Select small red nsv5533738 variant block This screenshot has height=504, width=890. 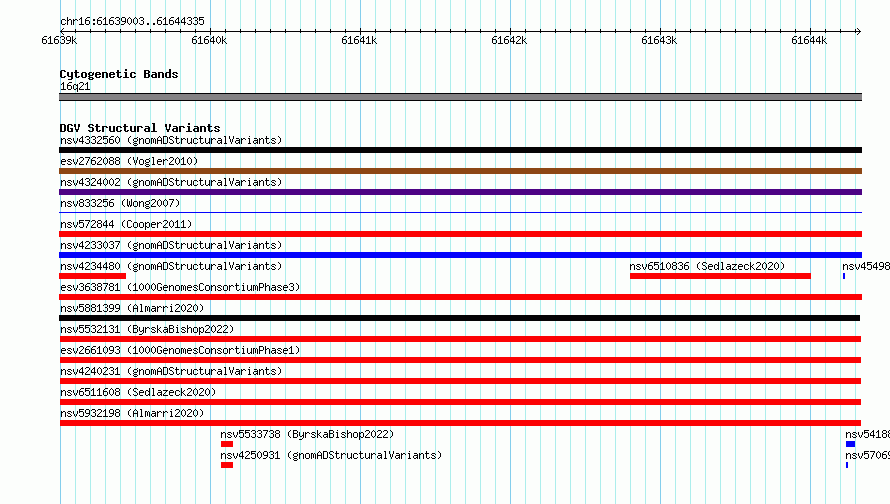(227, 444)
